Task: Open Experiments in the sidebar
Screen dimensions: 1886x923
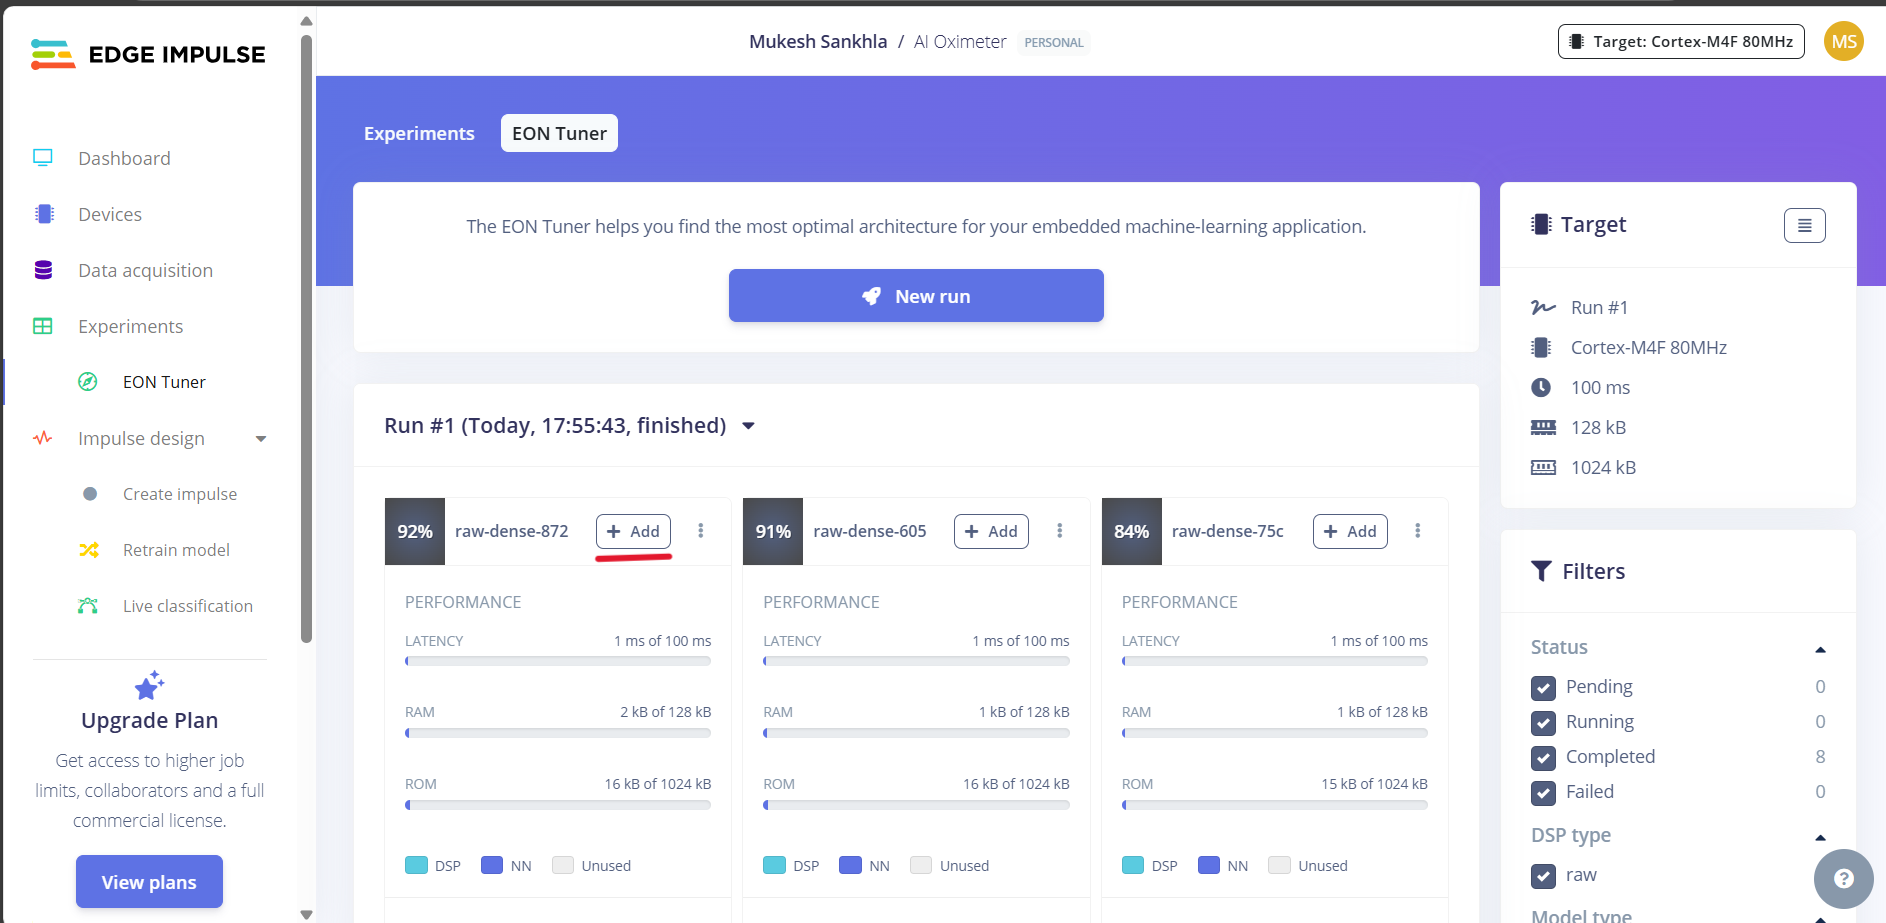Action: coord(130,326)
